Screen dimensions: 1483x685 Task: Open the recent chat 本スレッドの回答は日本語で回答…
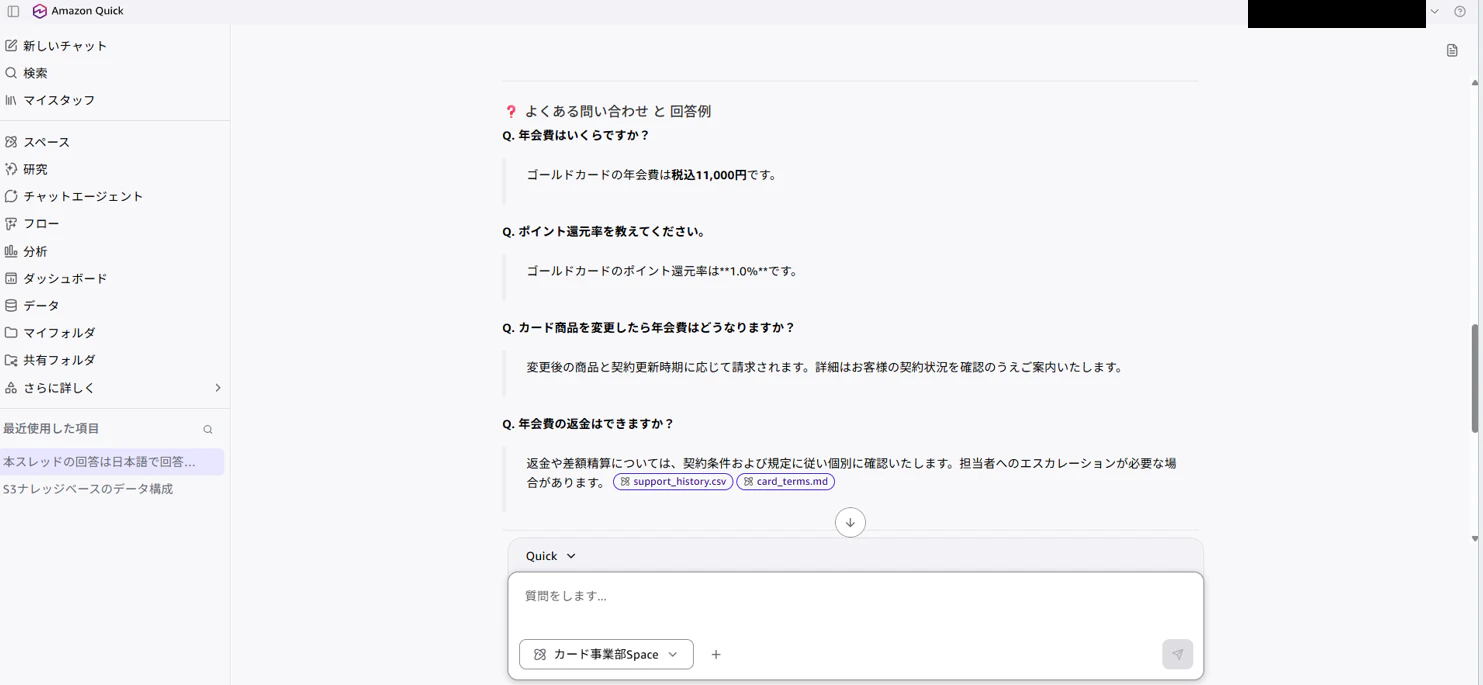coord(112,462)
